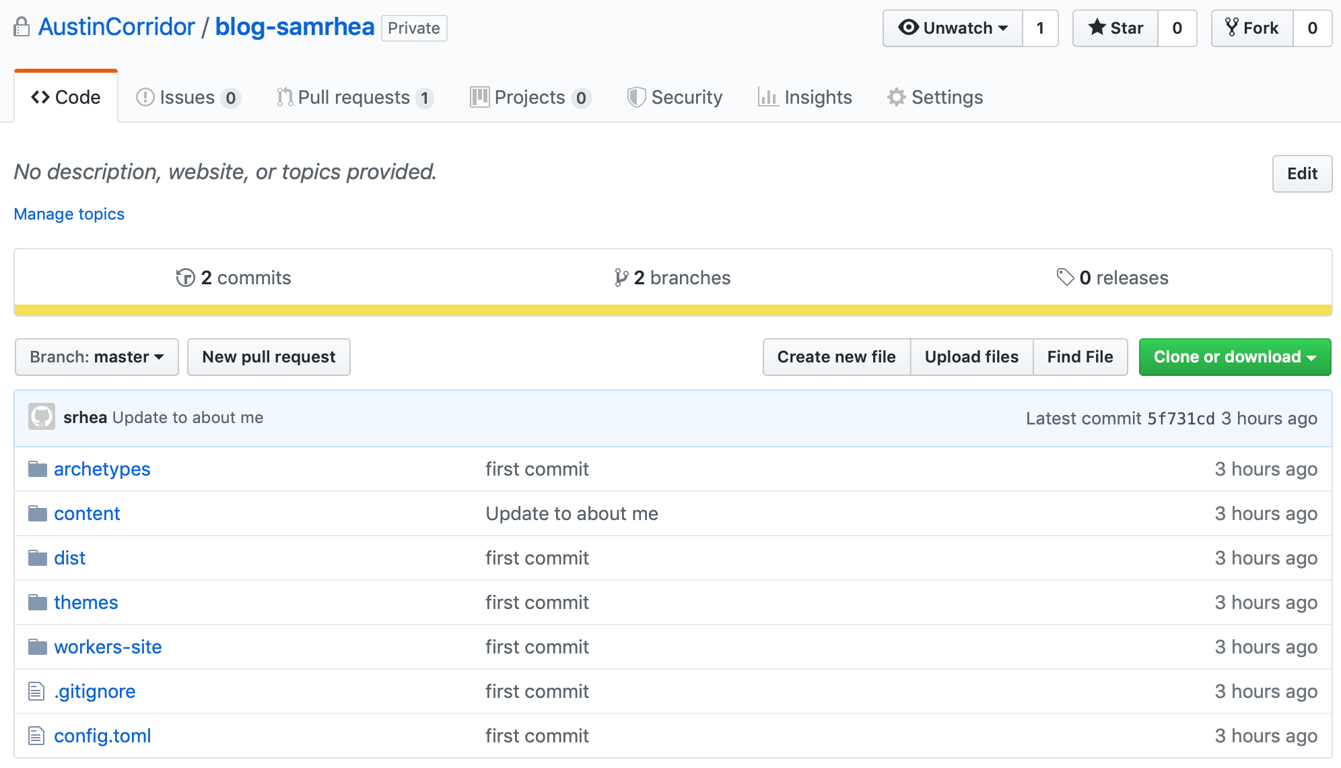Star this repository
This screenshot has height=768, width=1341.
point(1114,28)
